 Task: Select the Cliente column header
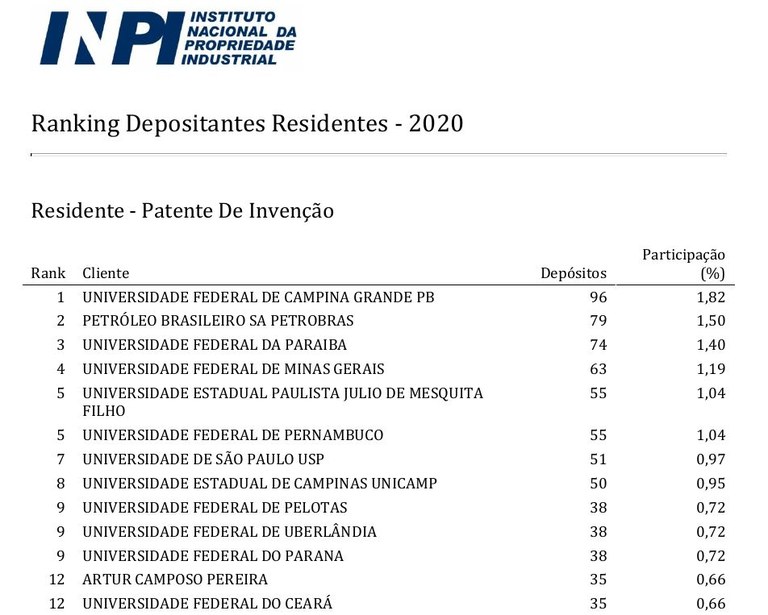[106, 273]
